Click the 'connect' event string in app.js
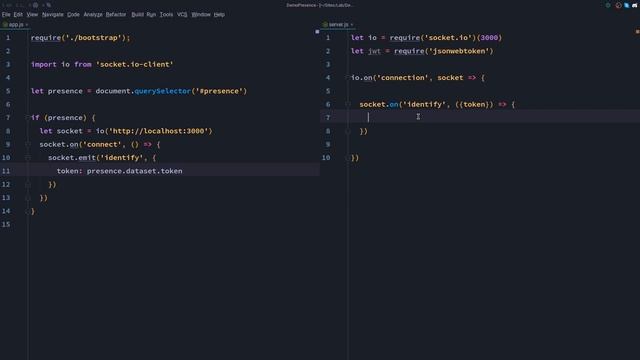 pos(102,144)
